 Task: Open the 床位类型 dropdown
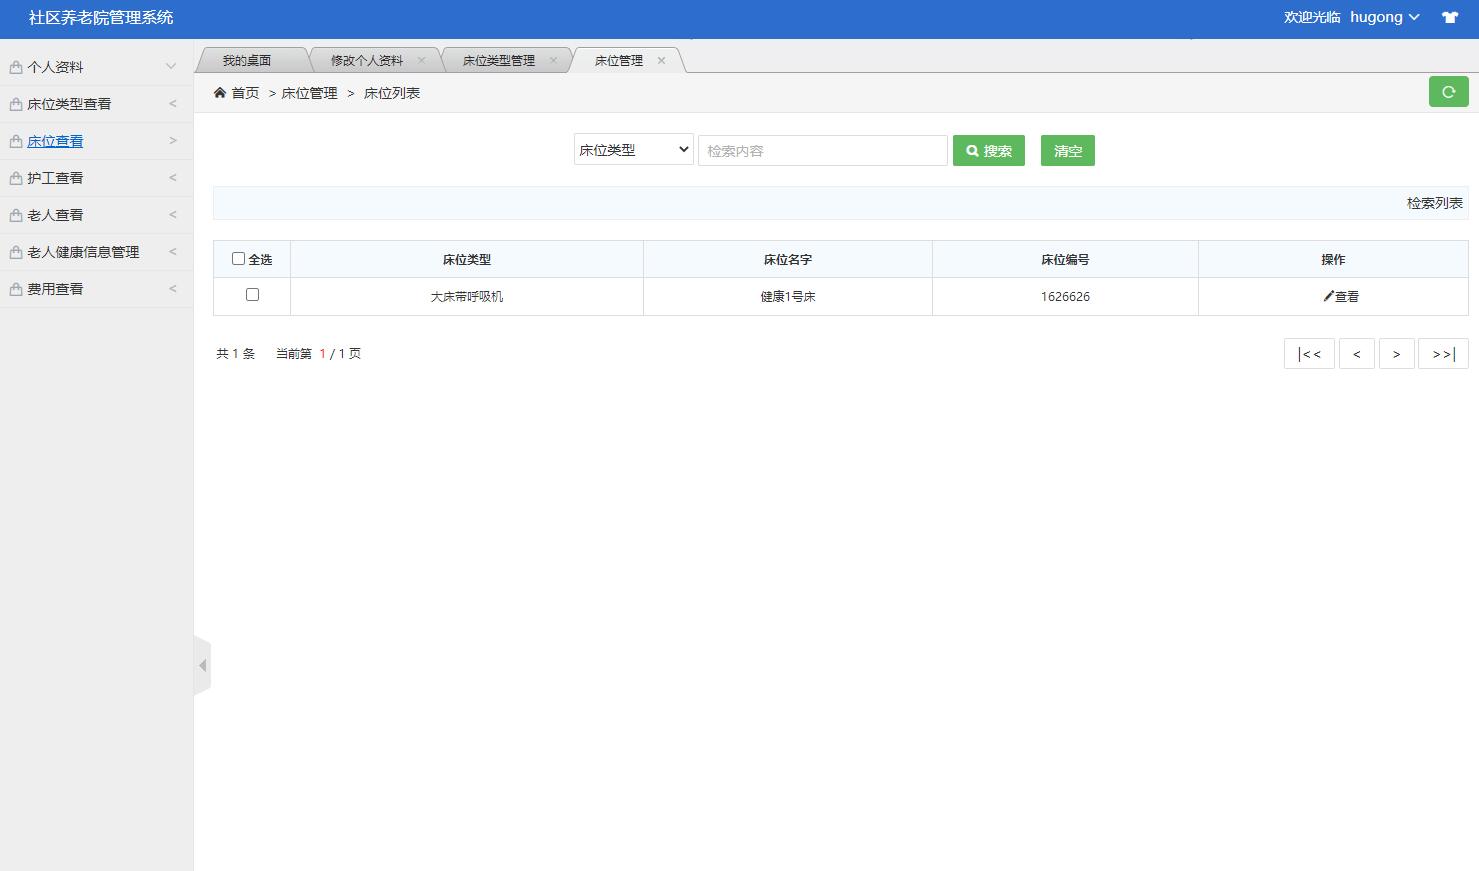click(632, 149)
